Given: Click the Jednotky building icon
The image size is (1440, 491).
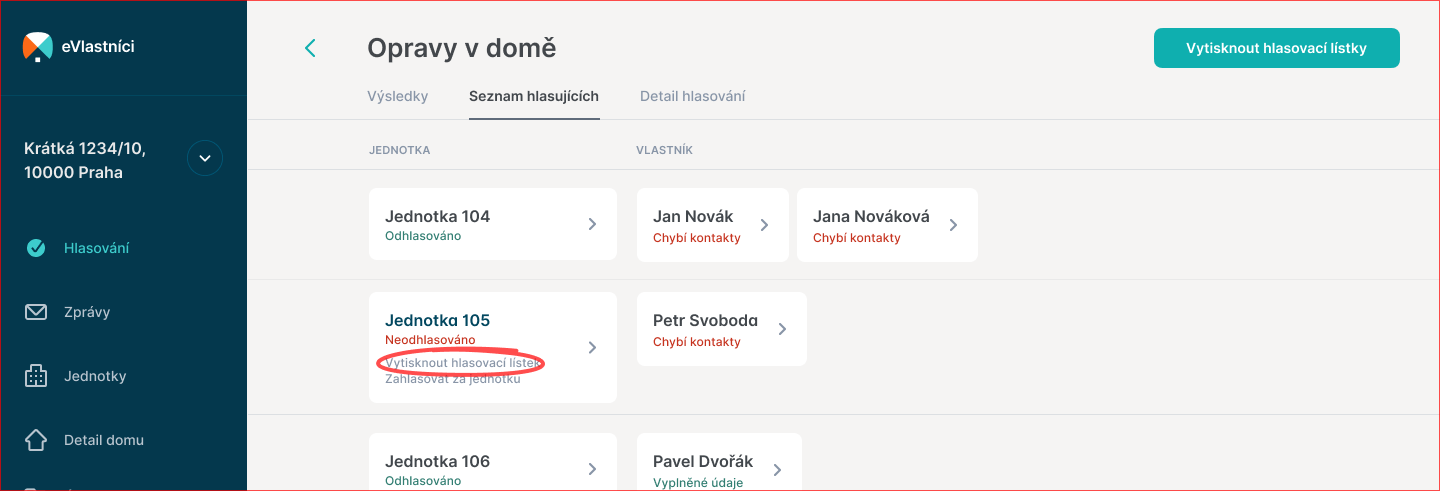Looking at the screenshot, I should pyautogui.click(x=36, y=376).
